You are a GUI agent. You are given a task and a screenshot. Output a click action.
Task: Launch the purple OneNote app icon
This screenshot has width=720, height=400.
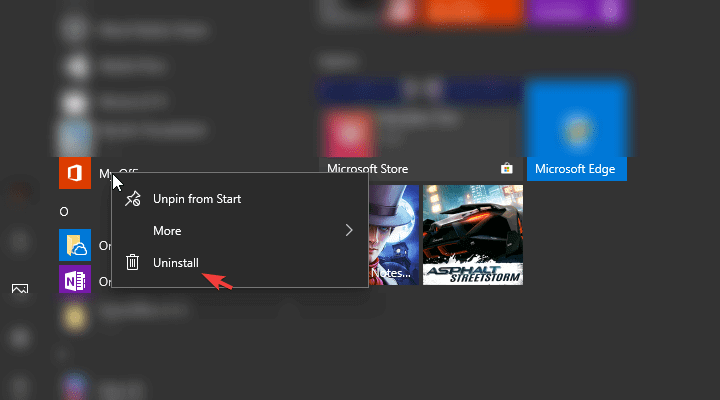tap(75, 279)
